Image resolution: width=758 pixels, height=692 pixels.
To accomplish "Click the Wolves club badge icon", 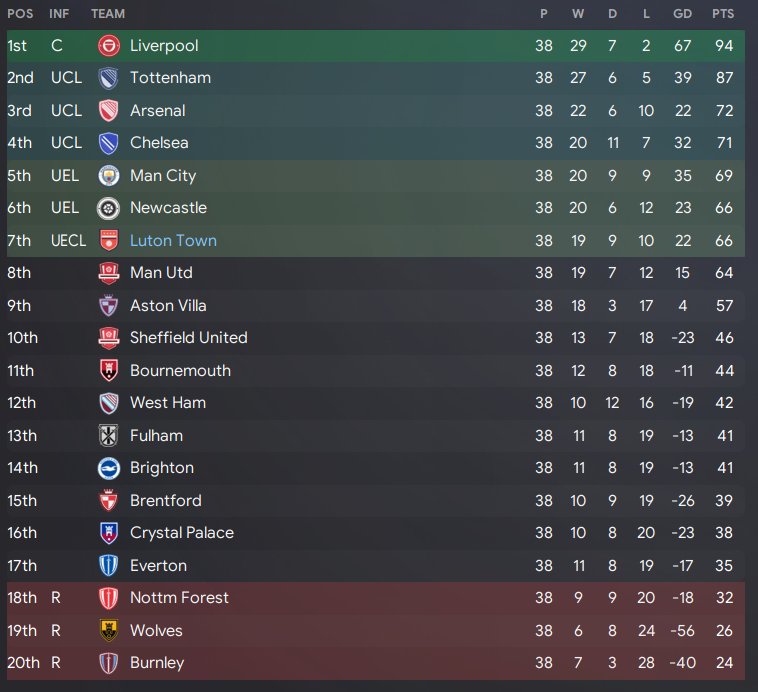I will [x=109, y=631].
